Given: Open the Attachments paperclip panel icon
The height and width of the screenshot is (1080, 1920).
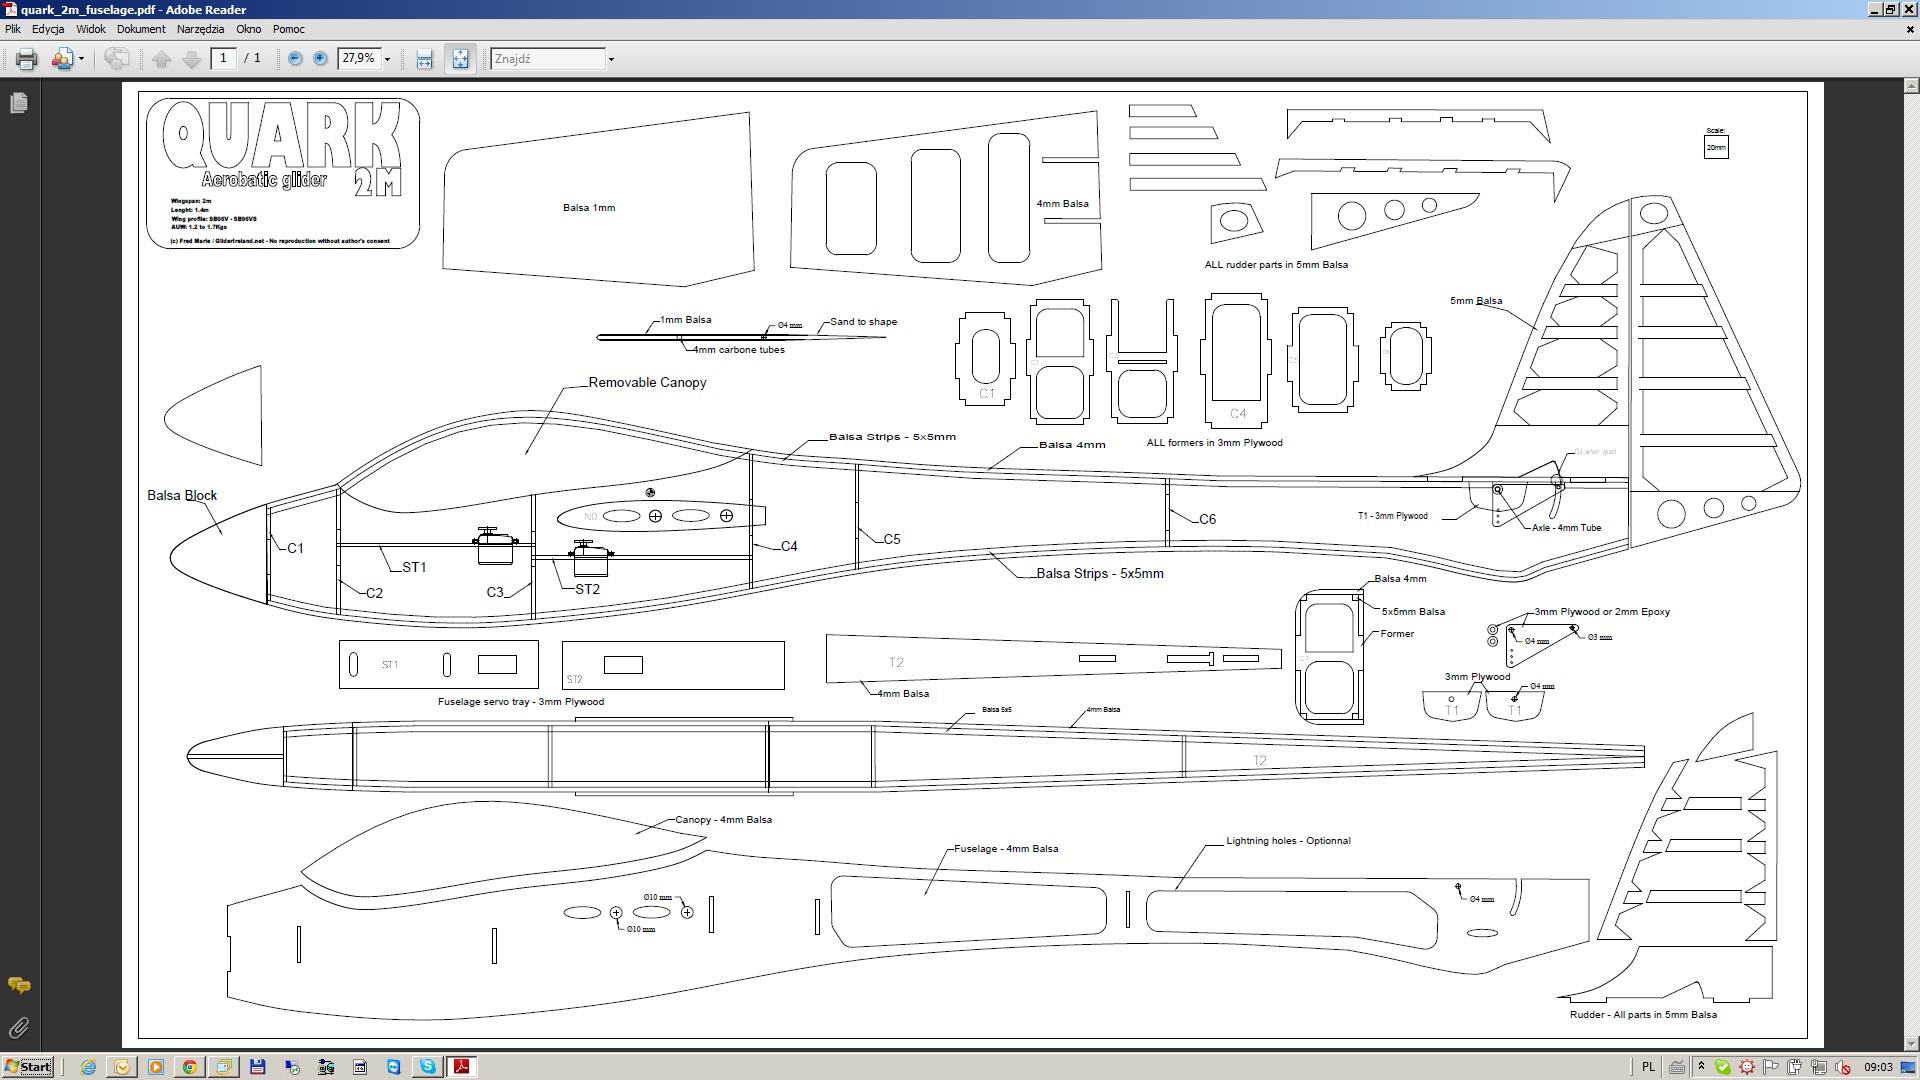Looking at the screenshot, I should tap(18, 1028).
